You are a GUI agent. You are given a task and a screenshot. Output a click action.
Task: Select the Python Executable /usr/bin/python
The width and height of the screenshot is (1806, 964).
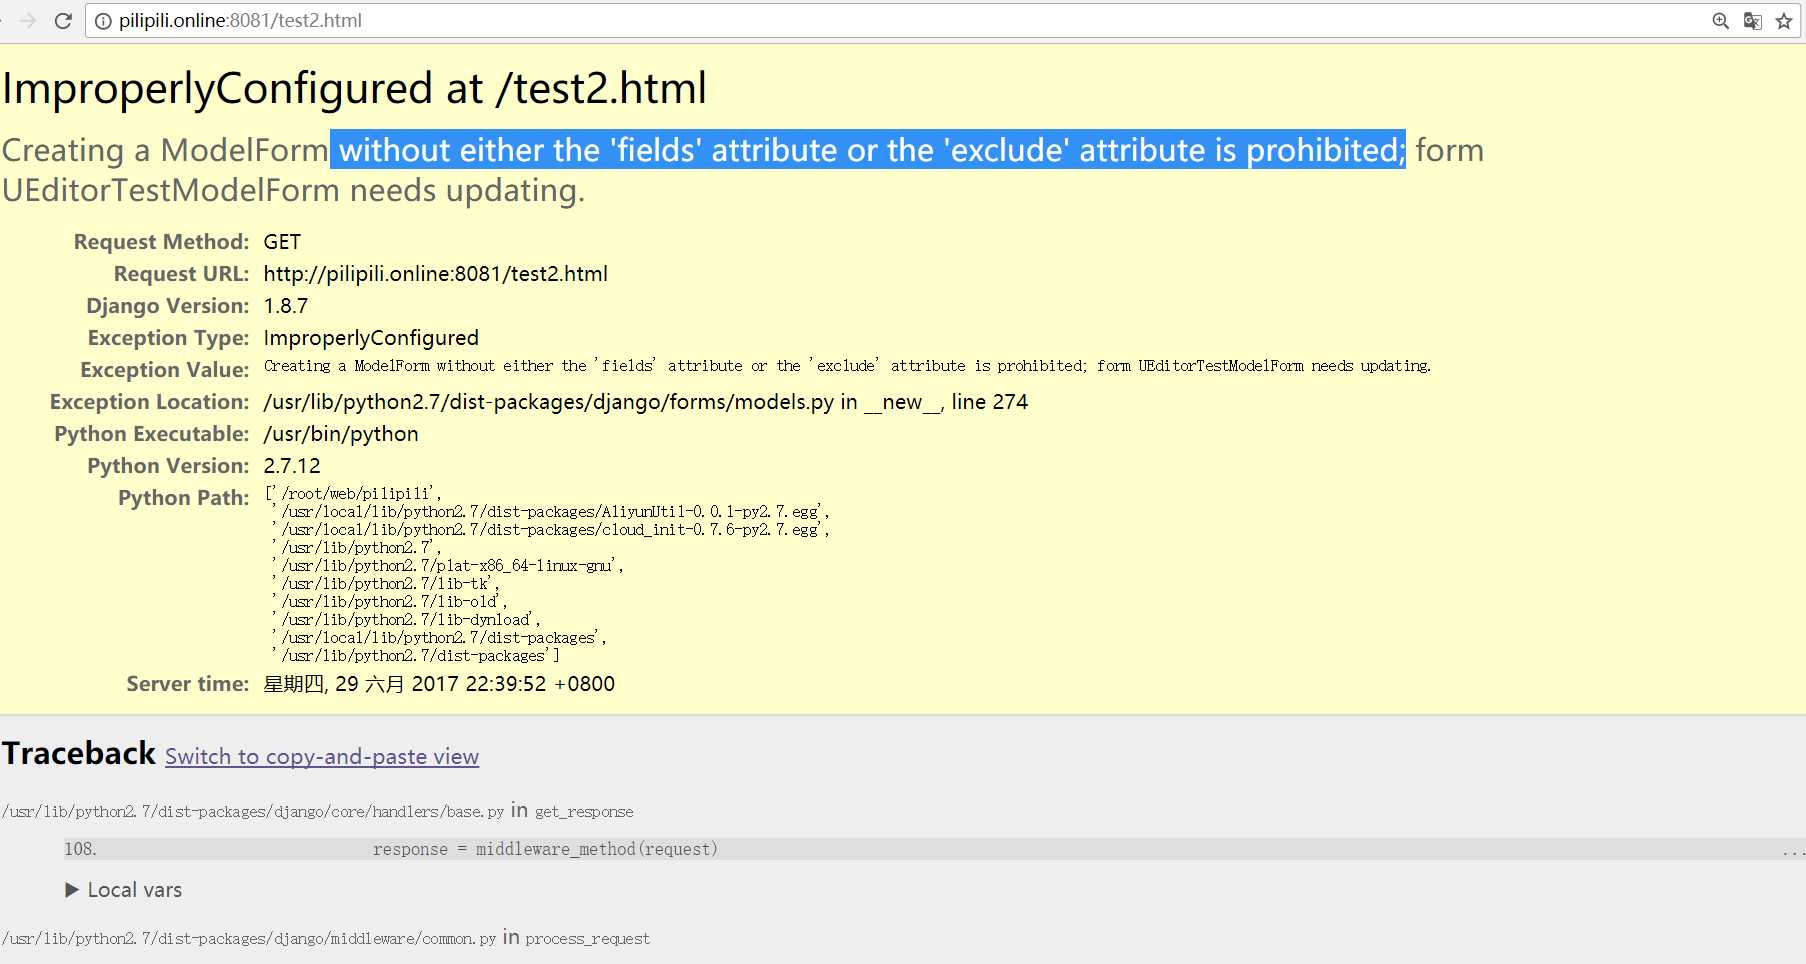[x=341, y=434]
